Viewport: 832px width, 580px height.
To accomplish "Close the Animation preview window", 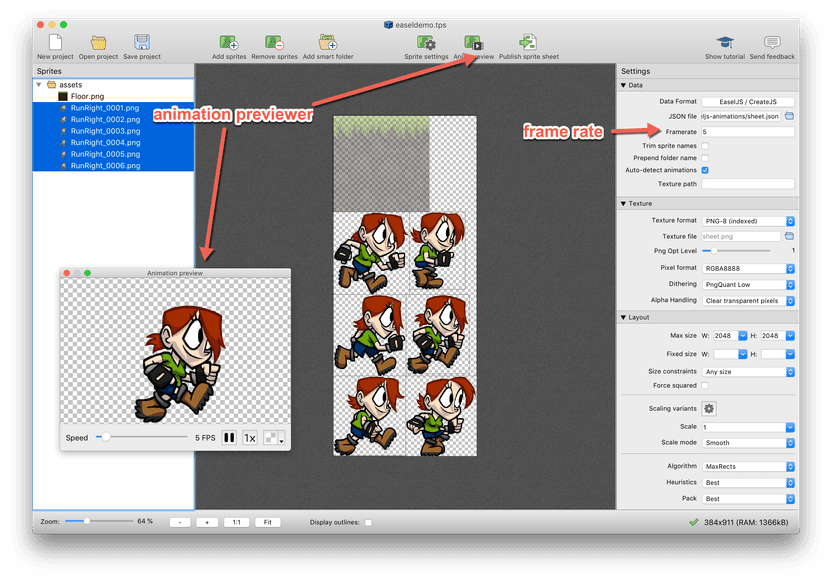I will tap(67, 273).
